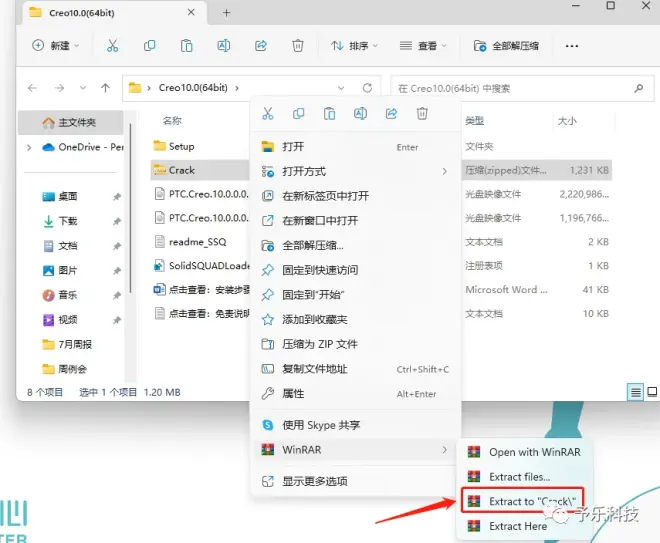Expand the chevron after the Creo10.0(64bit) breadcrumb
The width and height of the screenshot is (660, 543).
(x=237, y=88)
